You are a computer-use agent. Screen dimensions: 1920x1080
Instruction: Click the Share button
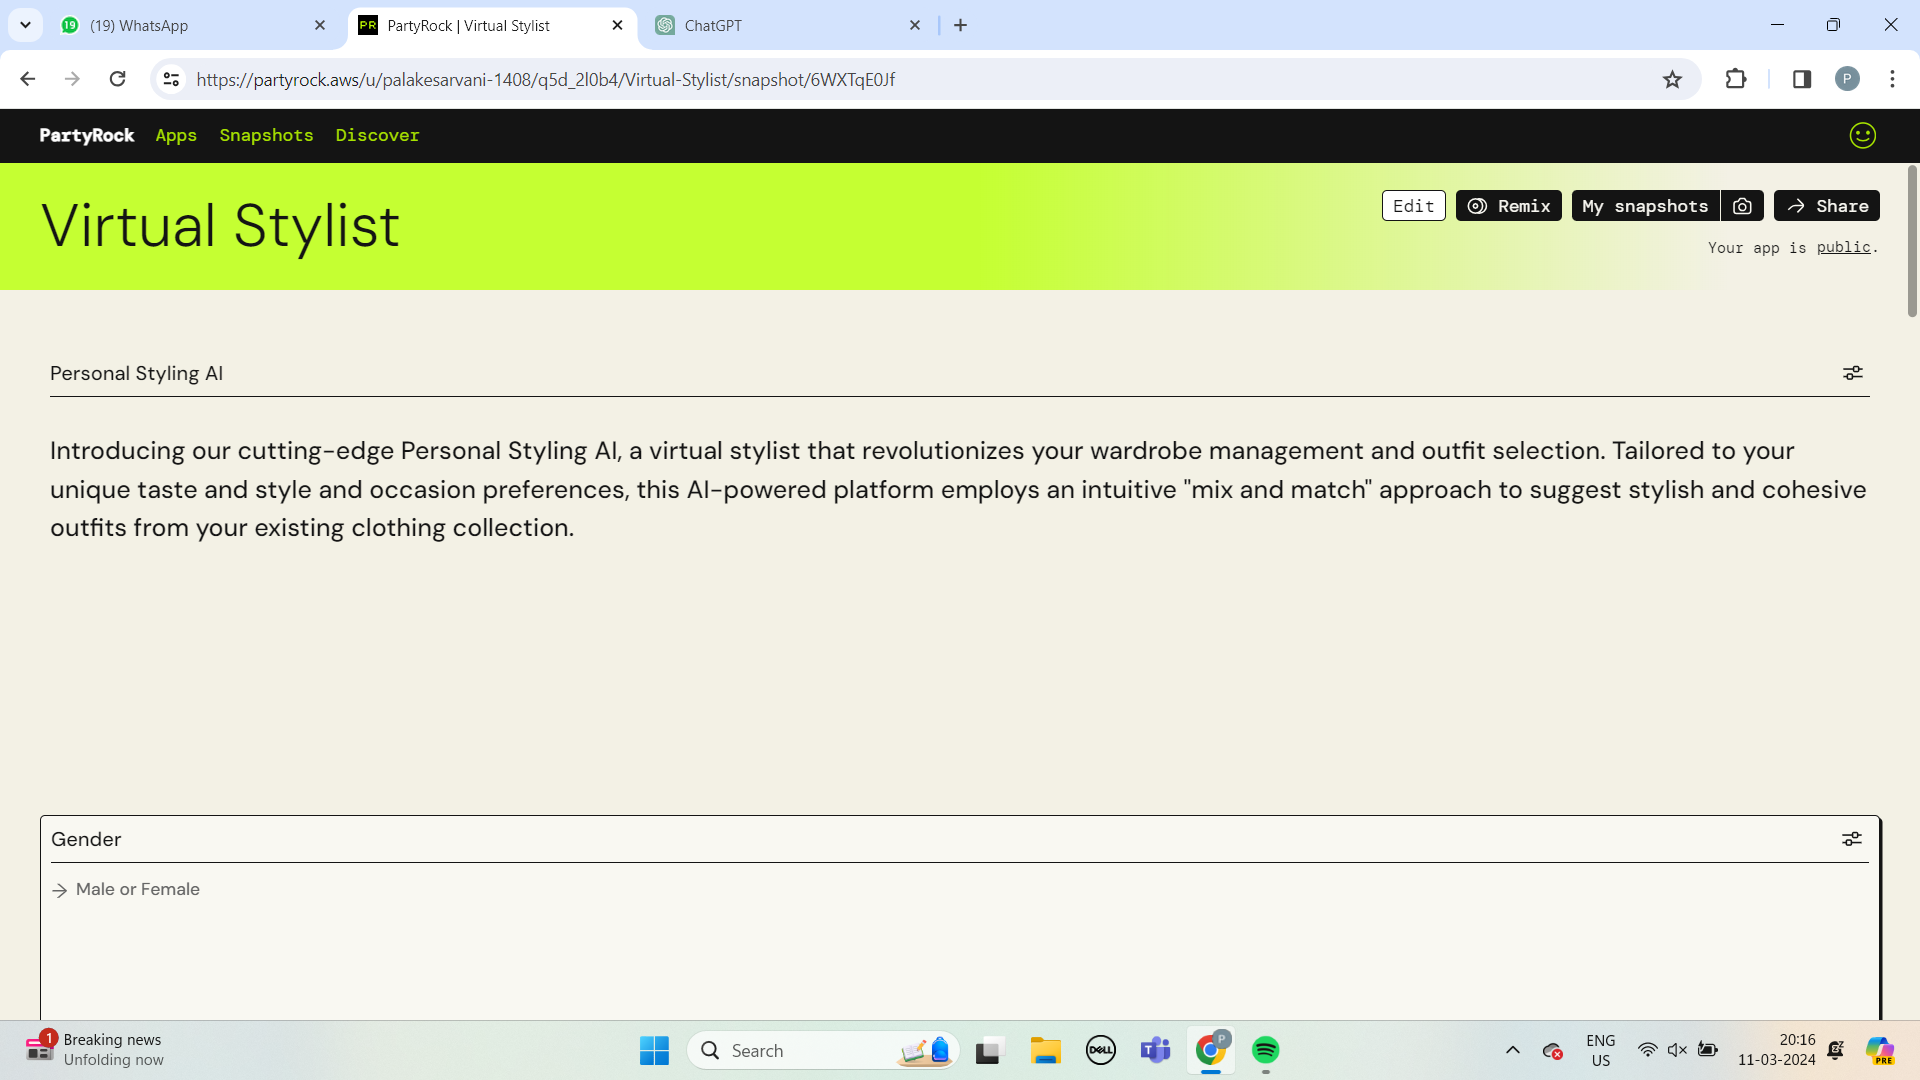tap(1826, 206)
